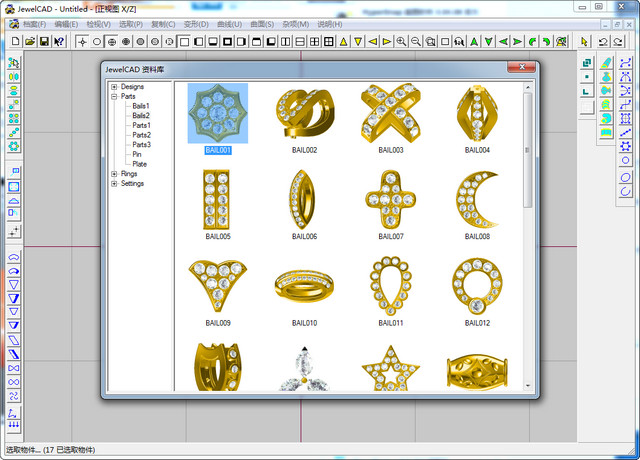Image resolution: width=640 pixels, height=460 pixels.
Task: Expand the Designs tree node
Action: (114, 87)
